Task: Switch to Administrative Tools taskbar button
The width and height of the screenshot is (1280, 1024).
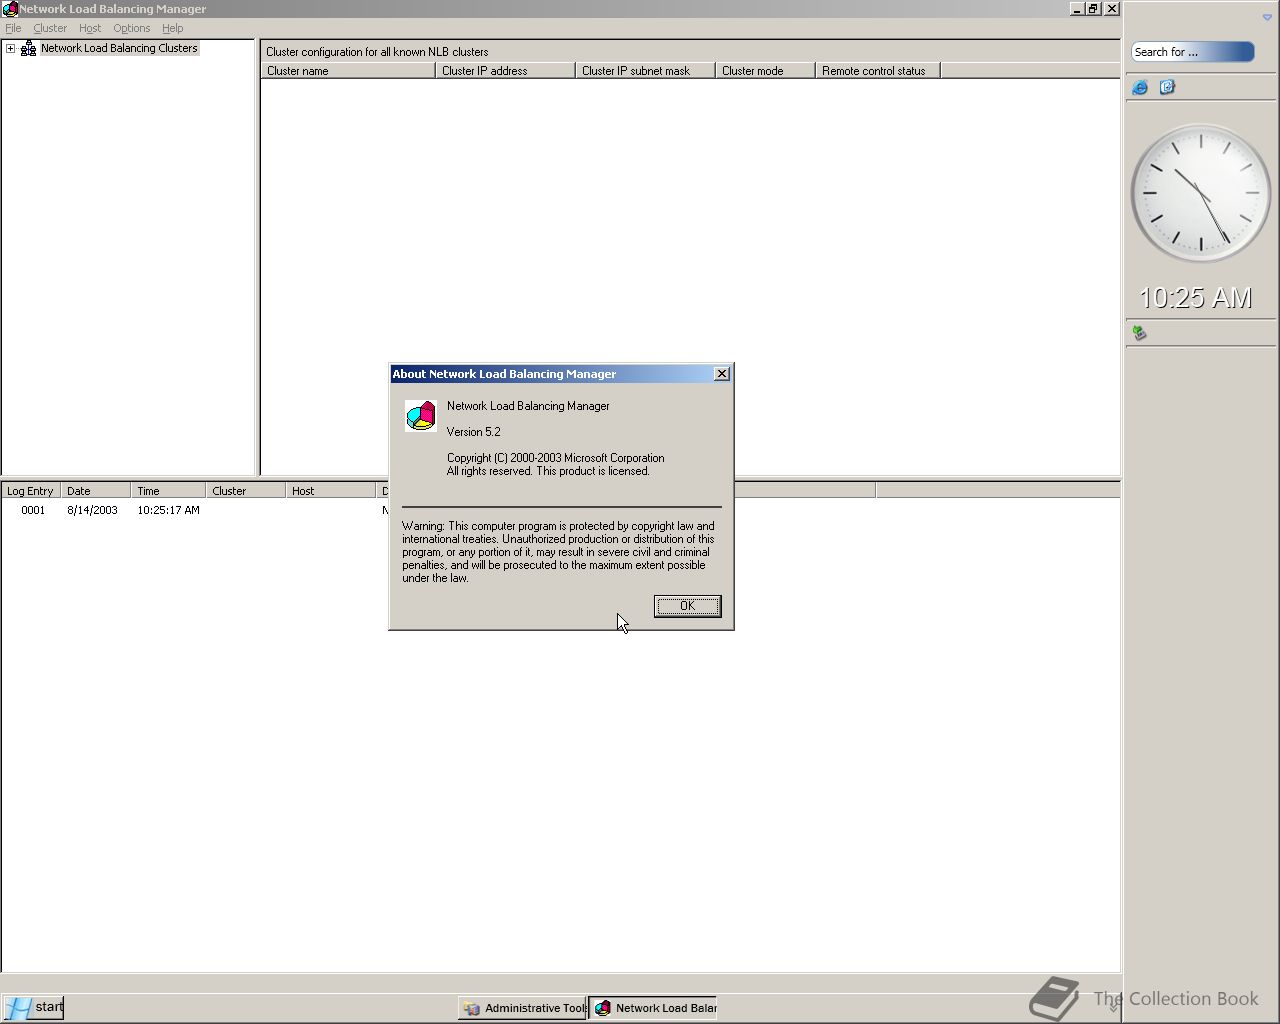Action: (522, 1008)
